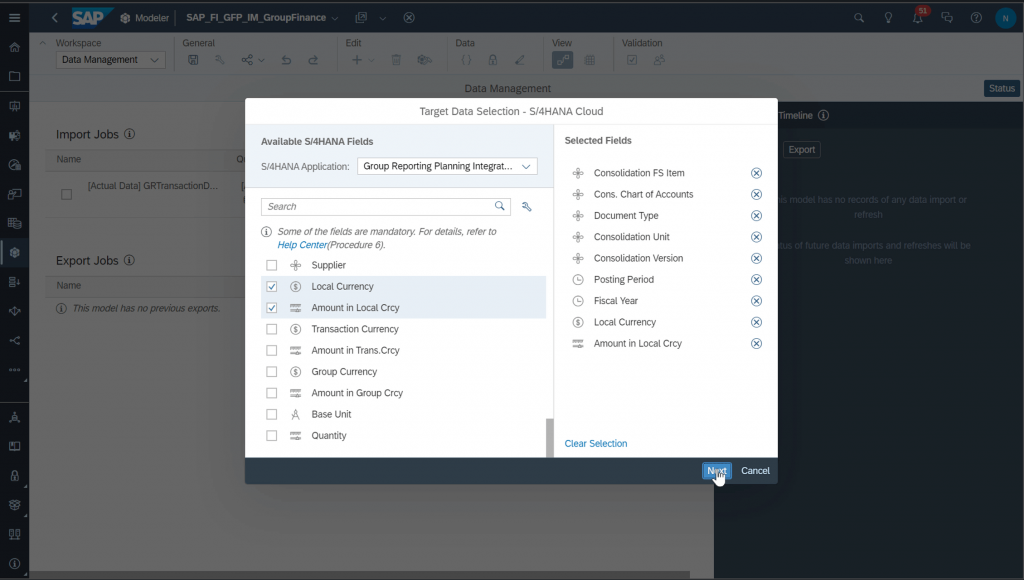Screen dimensions: 1024x580
Task: Check the Amount in Trans.Crcy checkbox
Action: point(272,351)
